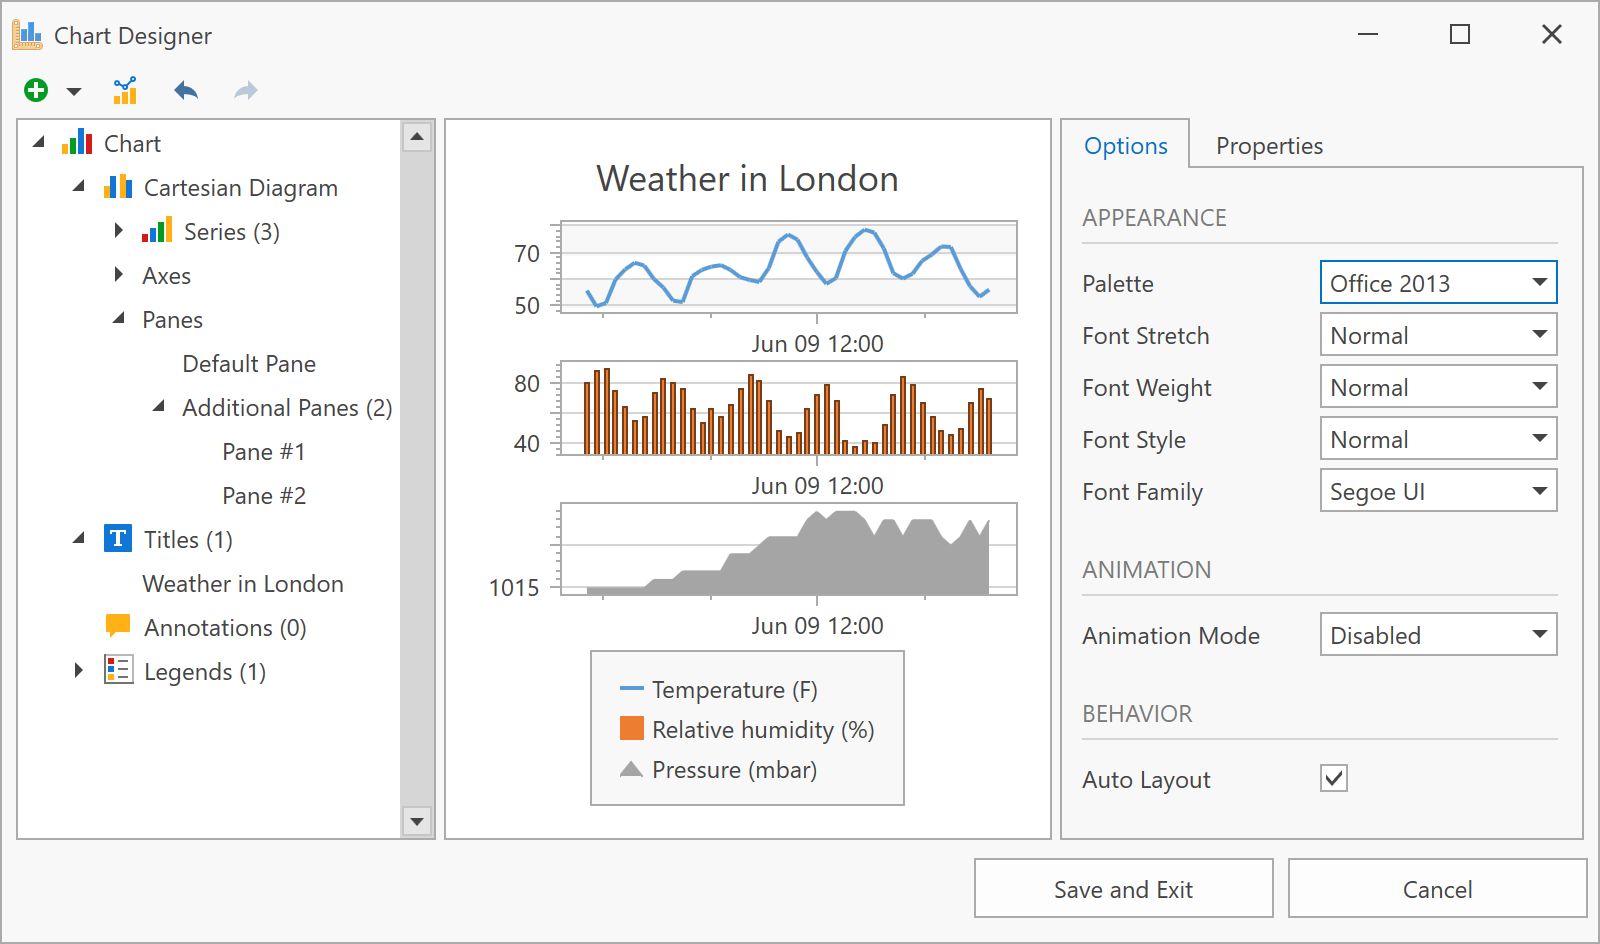Switch to the Options tab

pyautogui.click(x=1126, y=145)
